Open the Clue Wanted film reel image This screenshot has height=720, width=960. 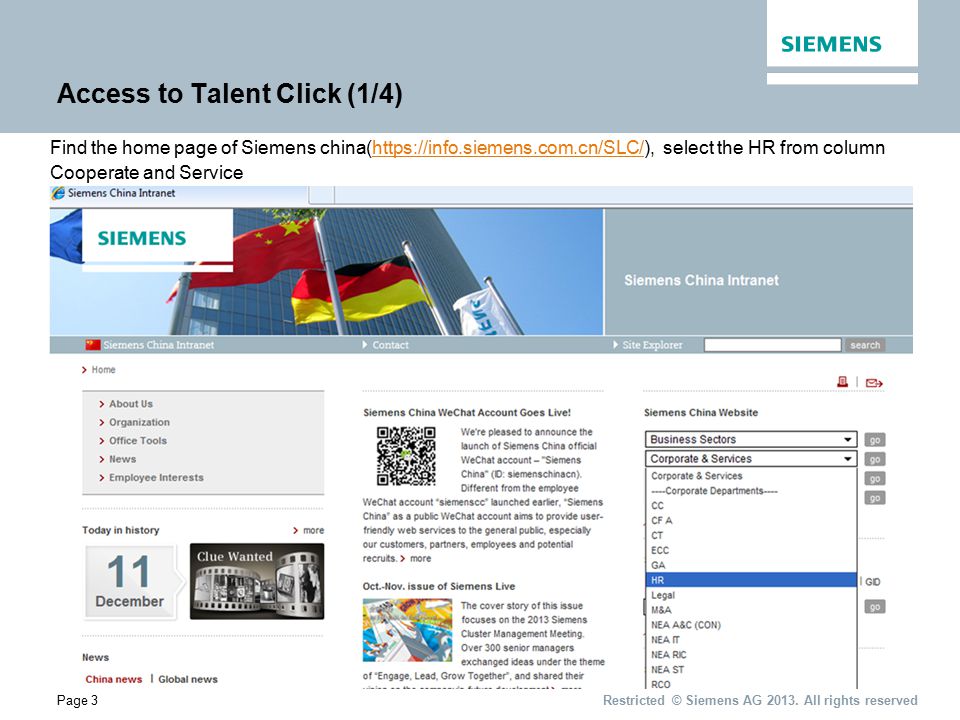click(257, 581)
